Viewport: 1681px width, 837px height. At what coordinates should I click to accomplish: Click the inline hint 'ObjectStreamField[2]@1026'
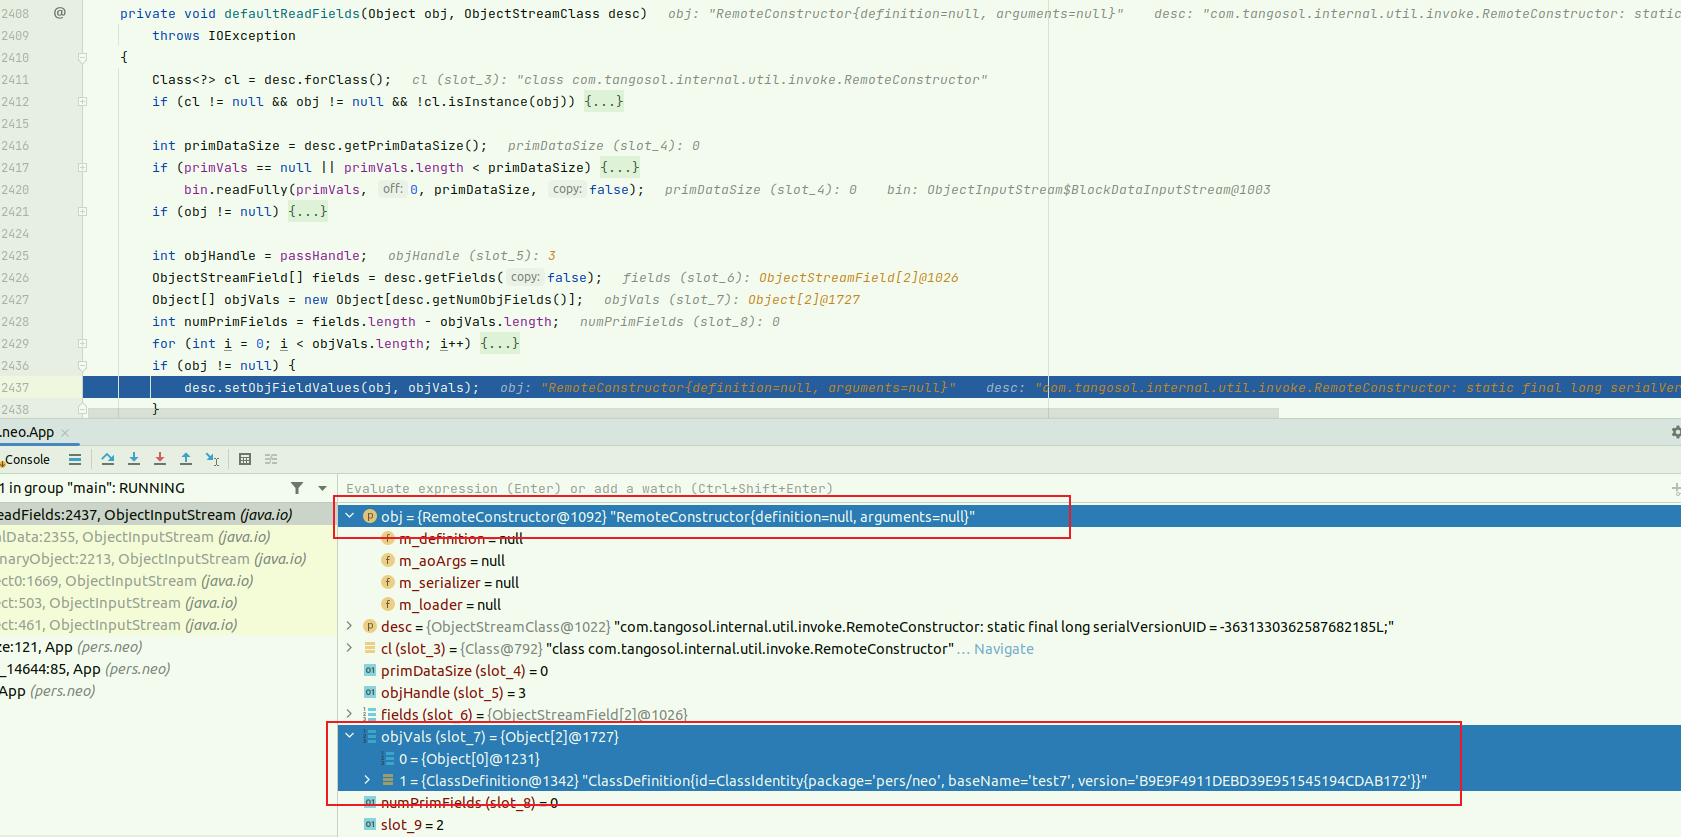(x=858, y=278)
